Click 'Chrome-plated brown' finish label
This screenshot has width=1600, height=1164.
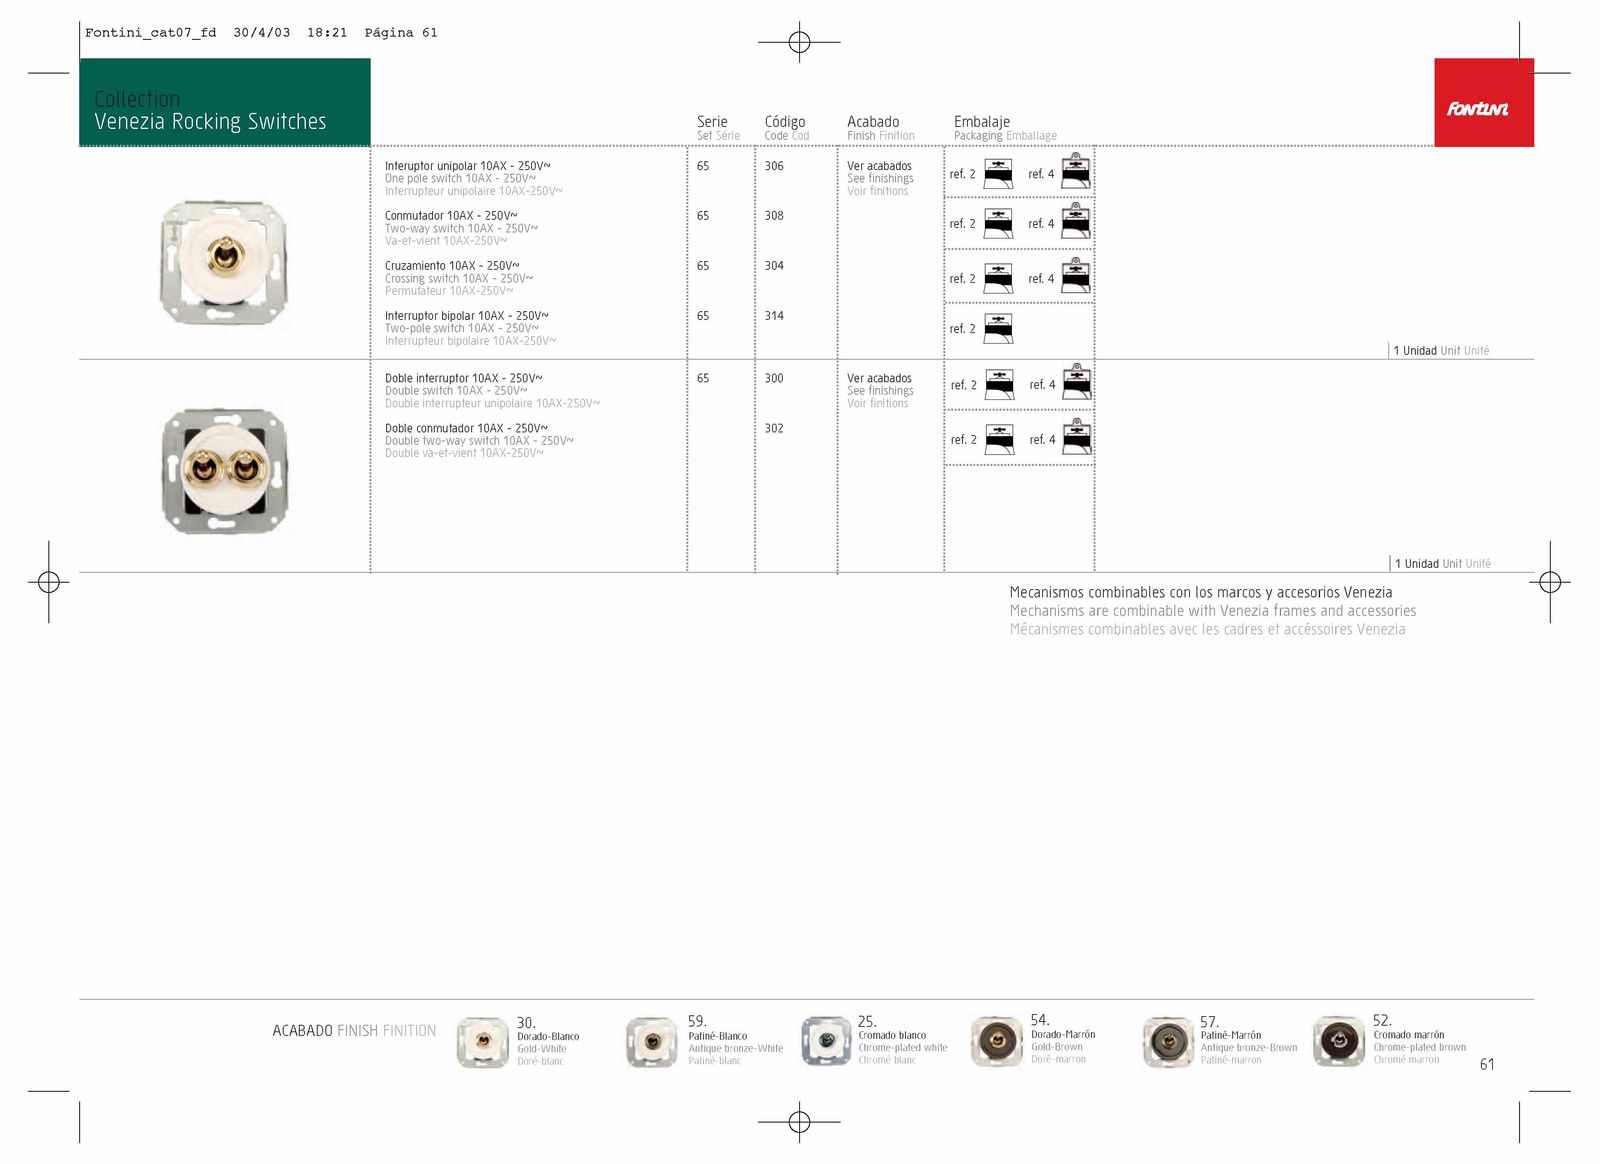[x=1420, y=1048]
